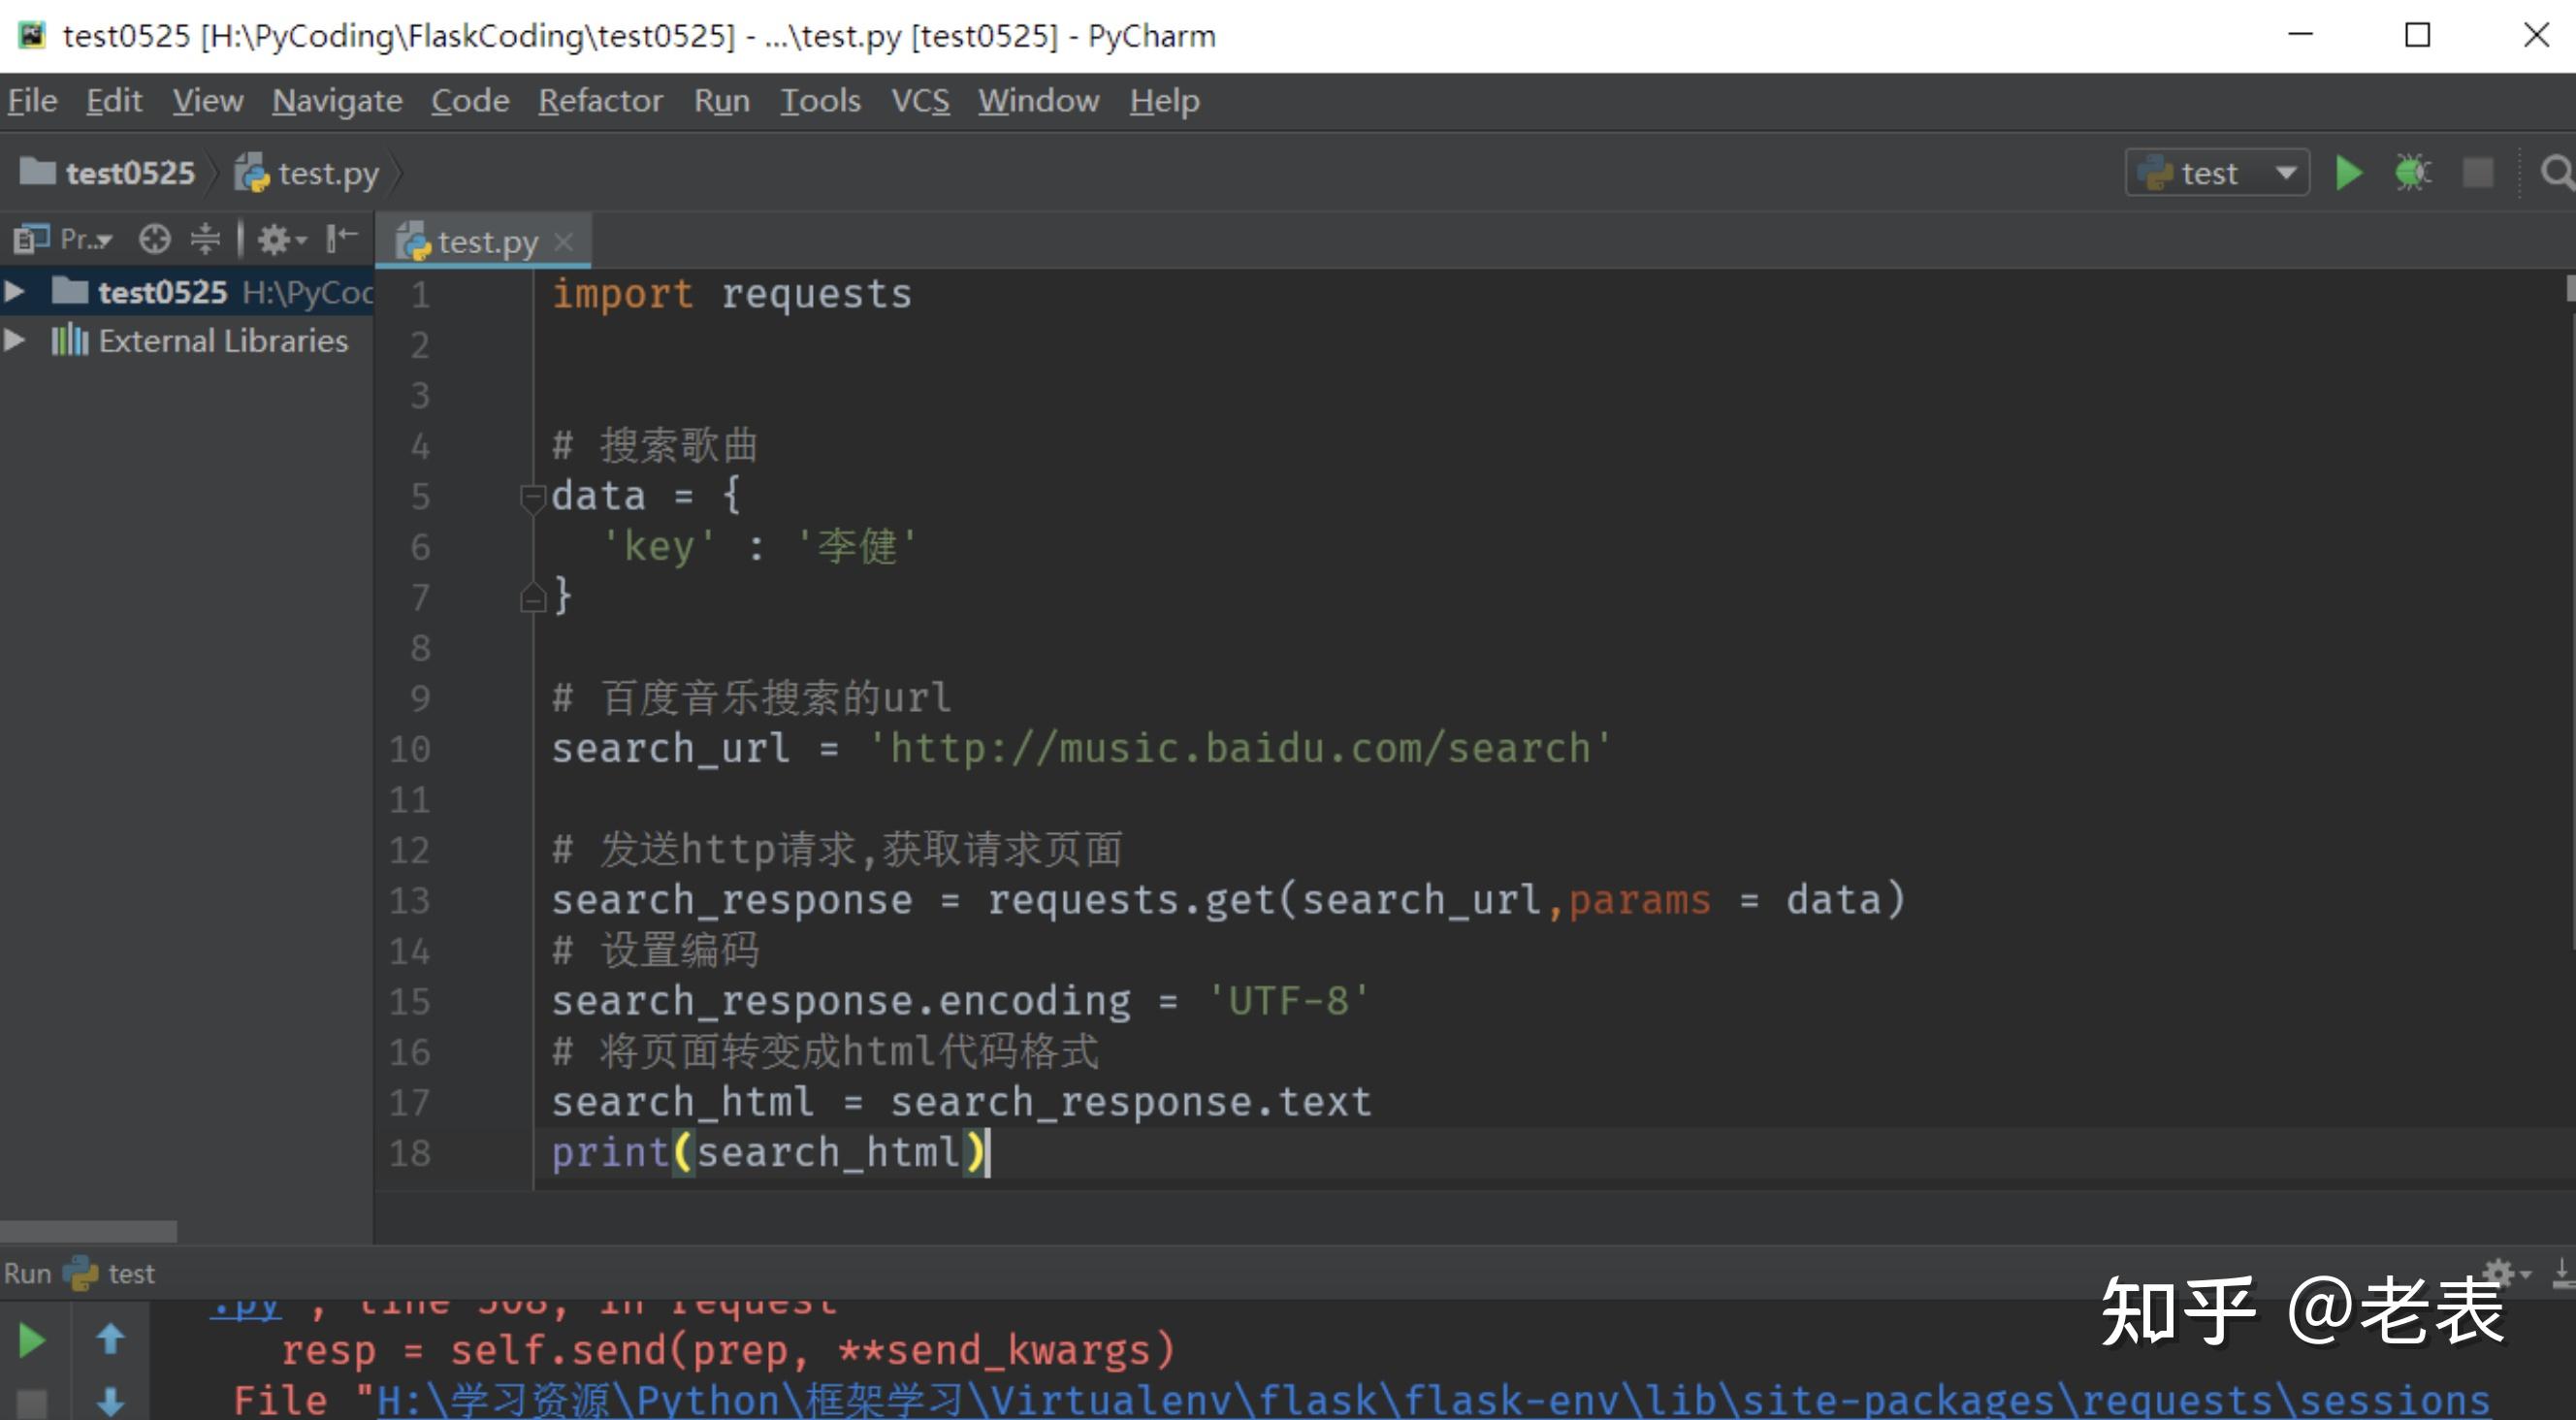Click the stop square in top toolbar
Image resolution: width=2576 pixels, height=1420 pixels.
point(2478,173)
